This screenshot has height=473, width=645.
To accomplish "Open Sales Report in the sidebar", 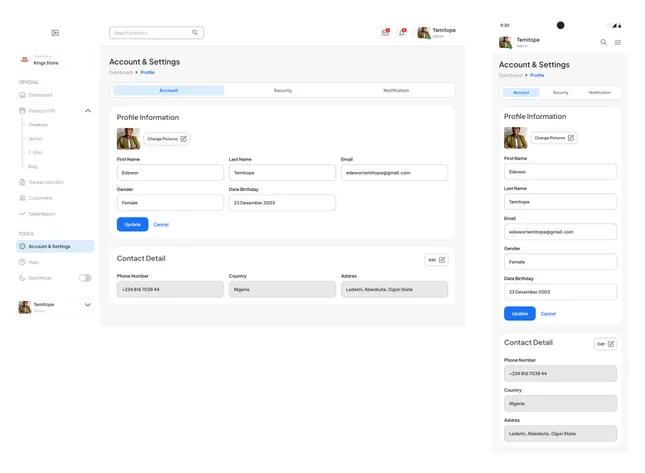I will (x=41, y=214).
